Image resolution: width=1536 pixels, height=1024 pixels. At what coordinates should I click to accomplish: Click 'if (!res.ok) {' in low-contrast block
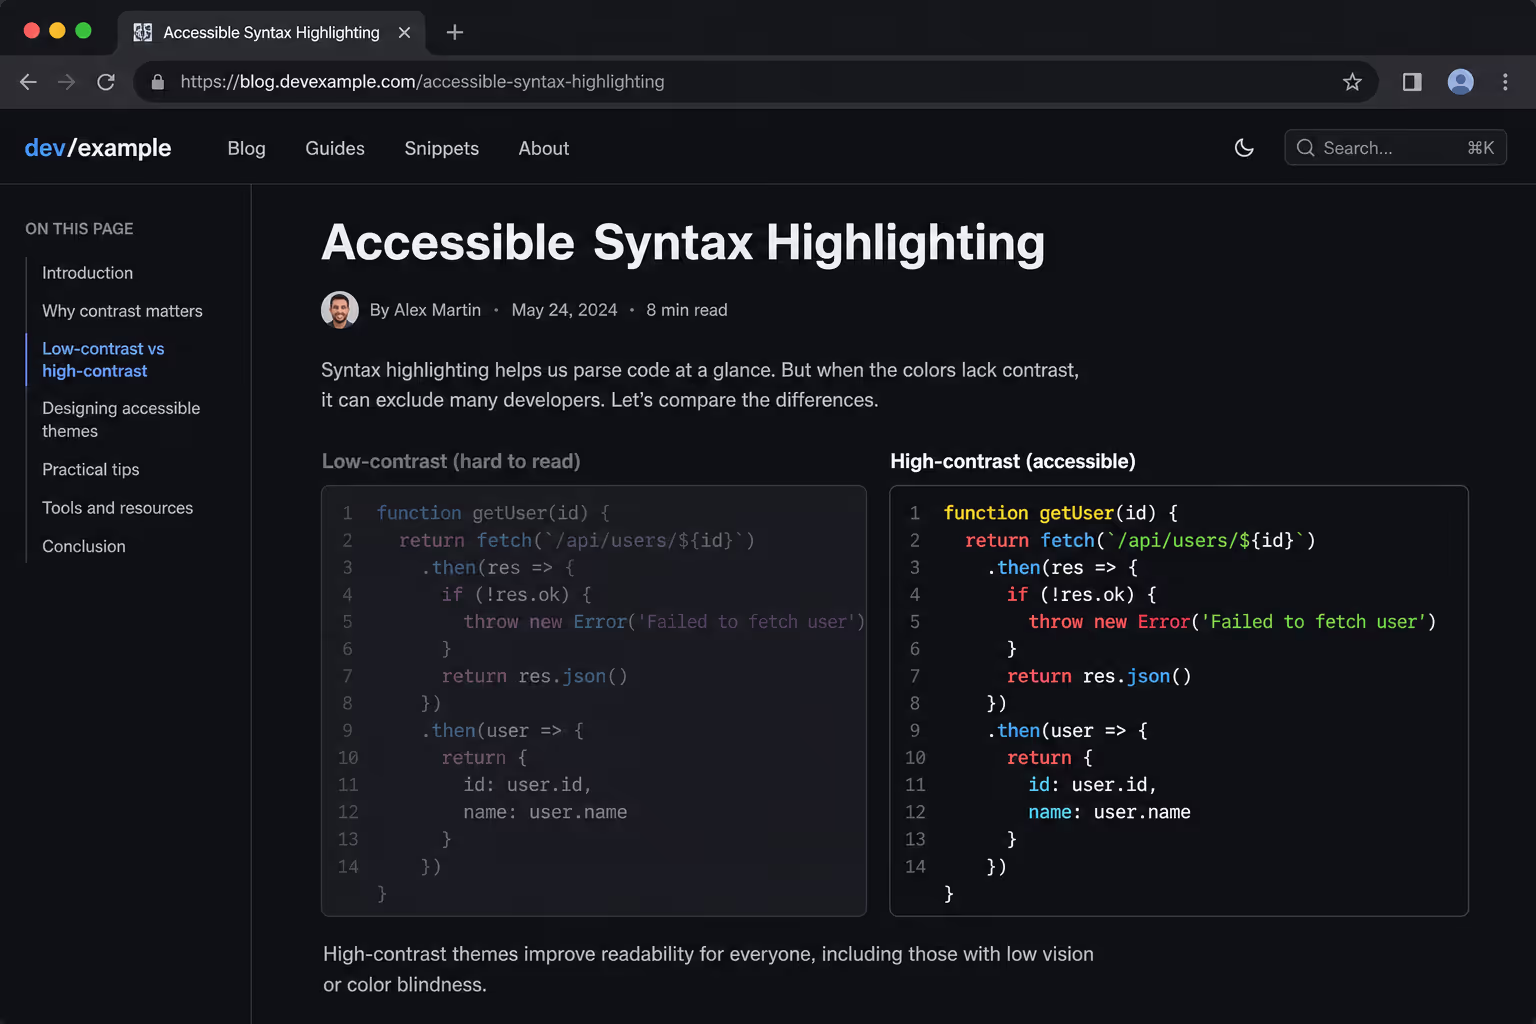click(517, 595)
